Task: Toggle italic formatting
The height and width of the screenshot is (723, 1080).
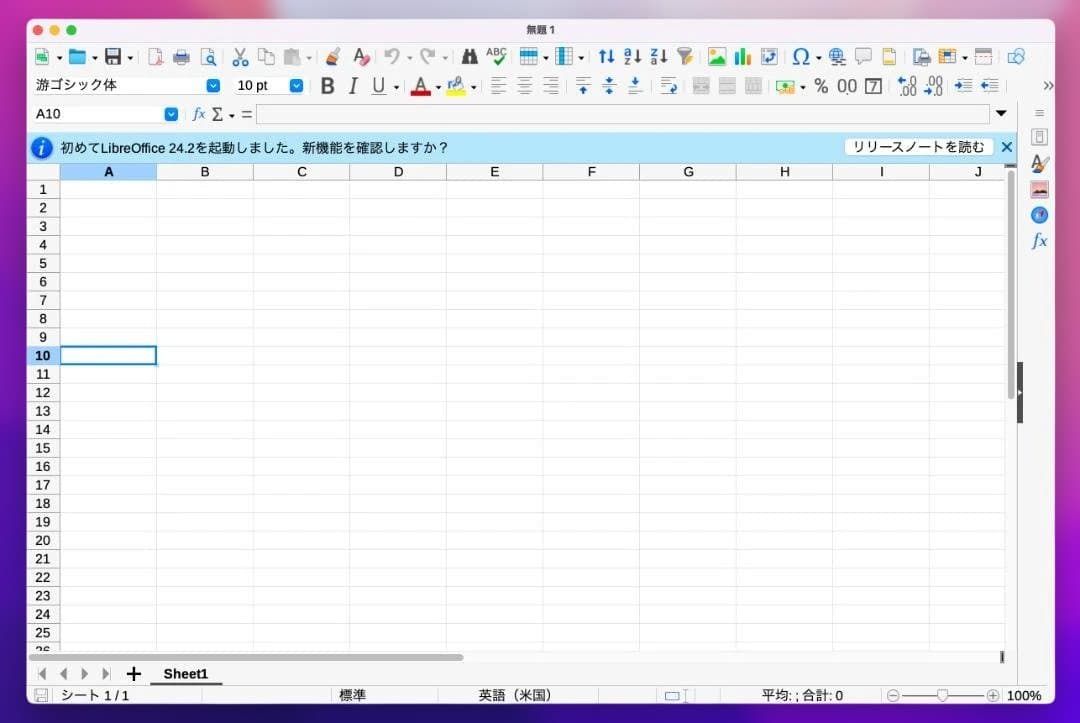Action: coord(352,86)
